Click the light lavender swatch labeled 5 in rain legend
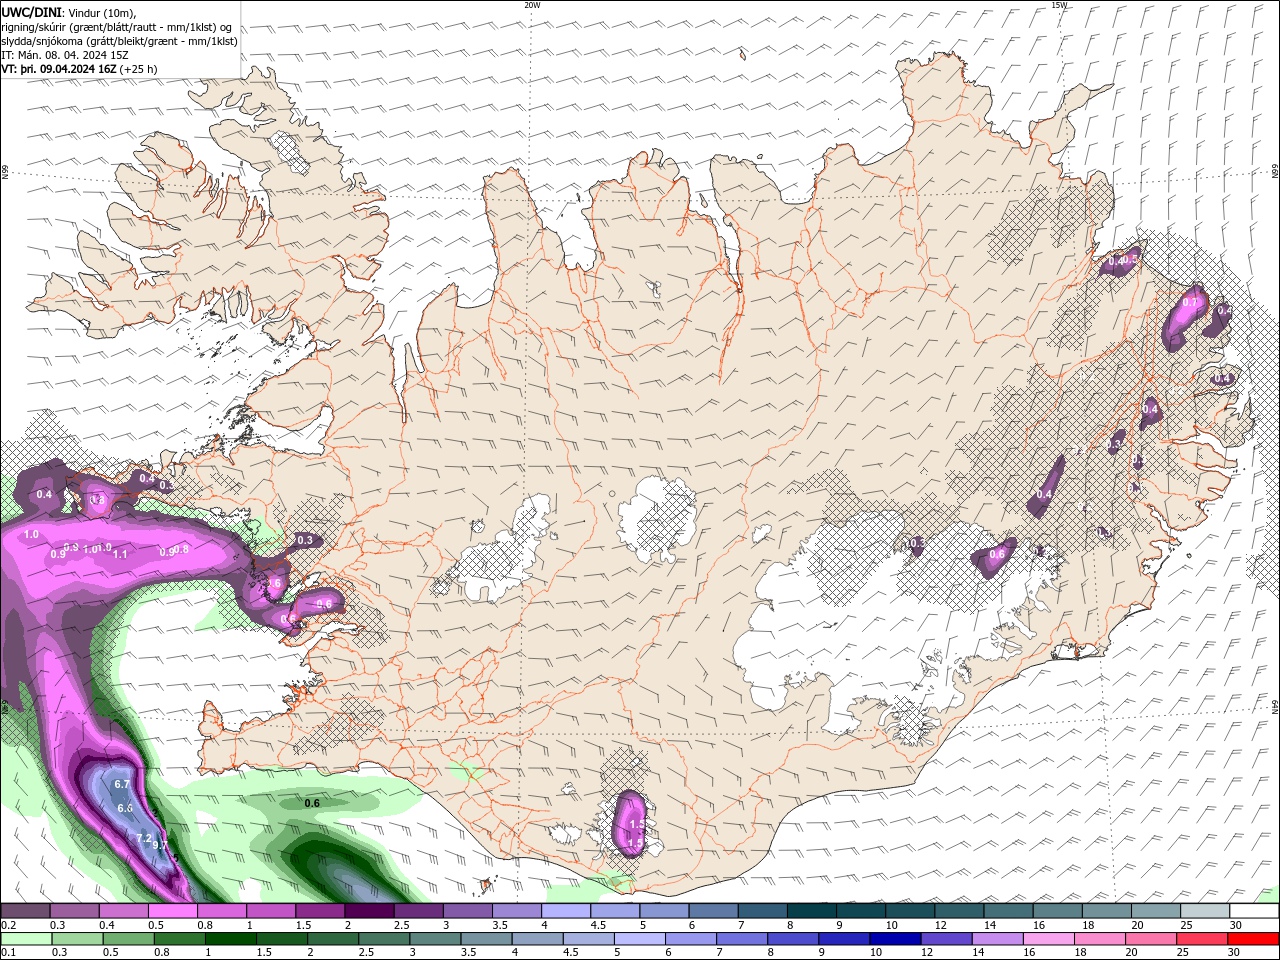Image resolution: width=1280 pixels, height=960 pixels. pos(639,938)
